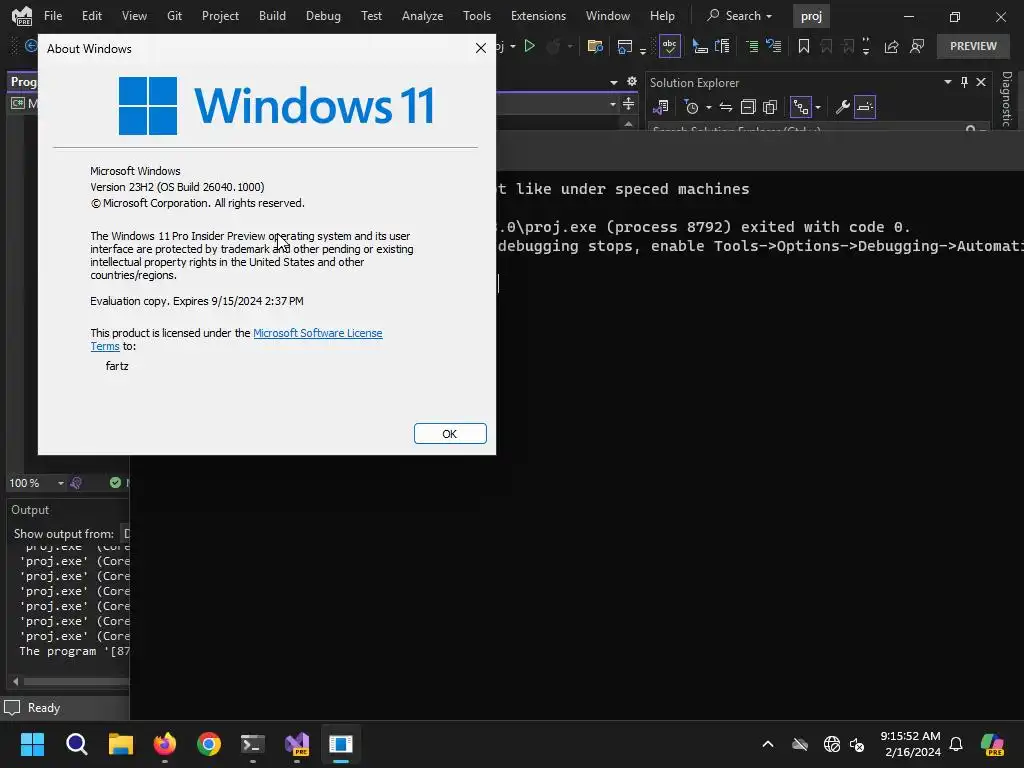Open the Edit menu
This screenshot has width=1024, height=768.
coord(91,16)
